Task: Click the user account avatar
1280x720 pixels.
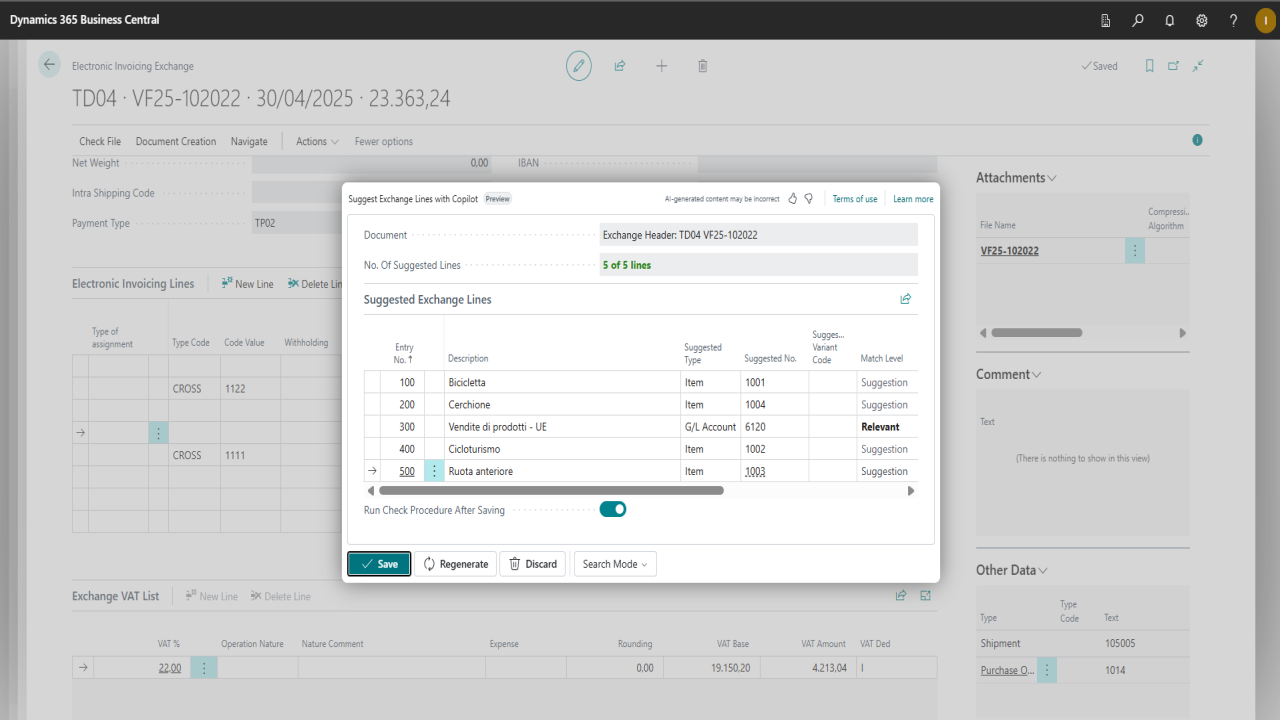Action: [1265, 20]
